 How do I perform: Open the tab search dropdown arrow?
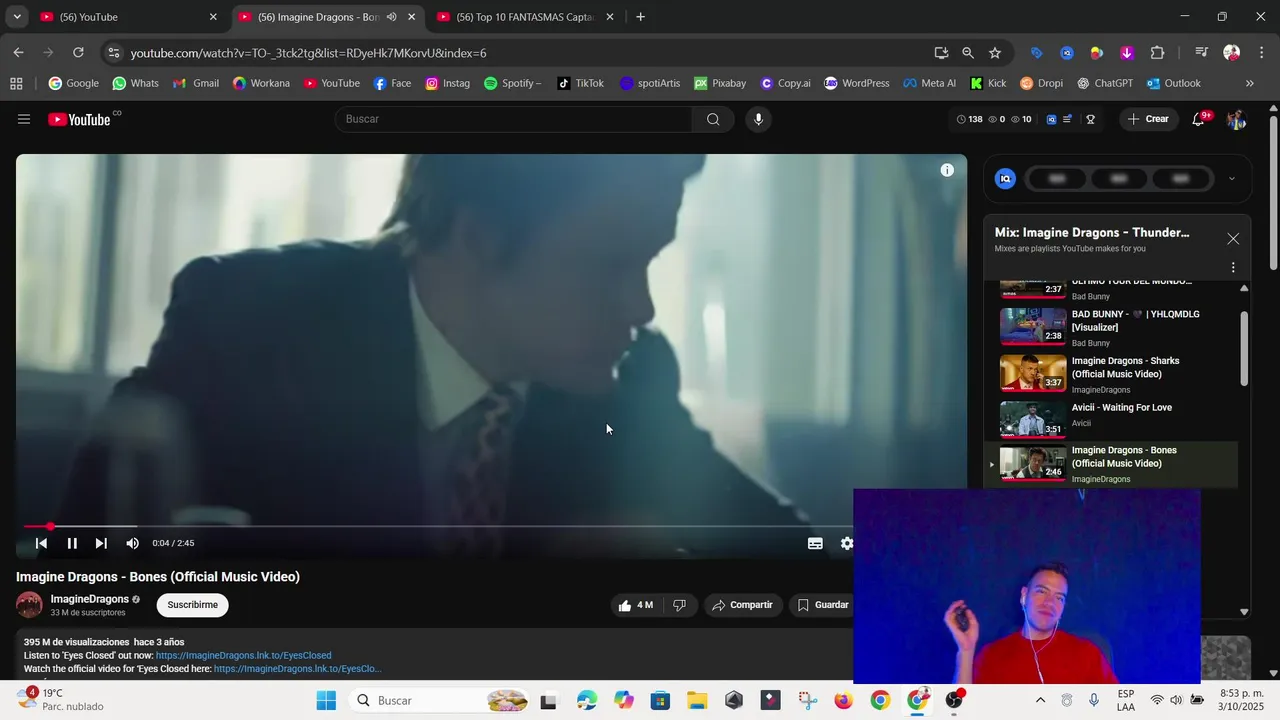17,17
